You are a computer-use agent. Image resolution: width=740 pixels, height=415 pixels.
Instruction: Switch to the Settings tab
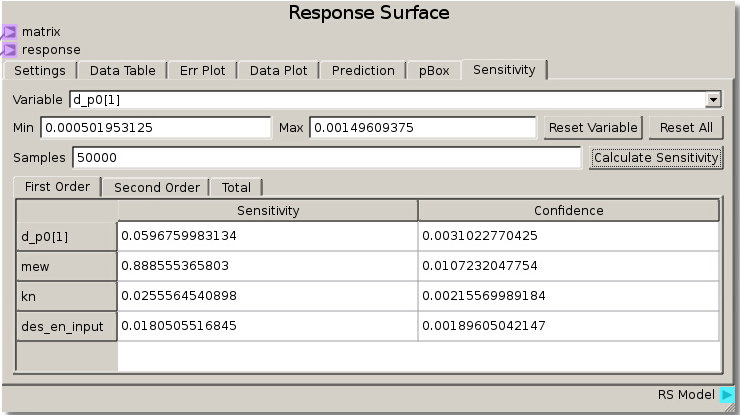coord(40,71)
